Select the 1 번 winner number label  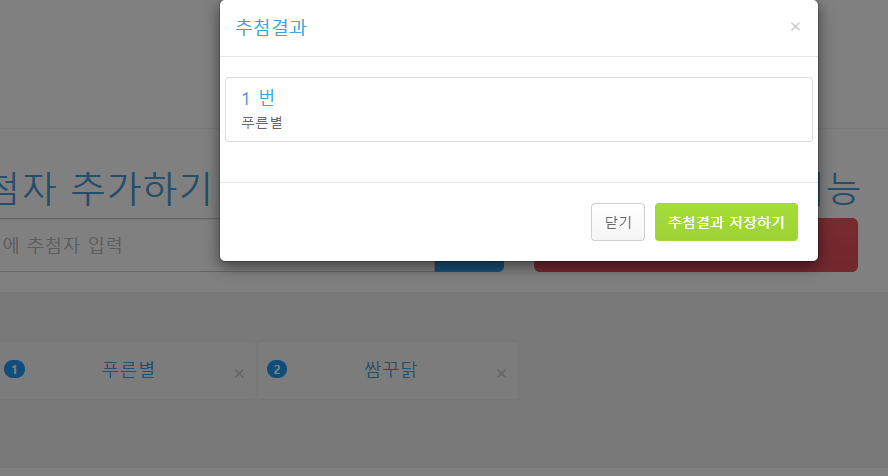(x=258, y=98)
